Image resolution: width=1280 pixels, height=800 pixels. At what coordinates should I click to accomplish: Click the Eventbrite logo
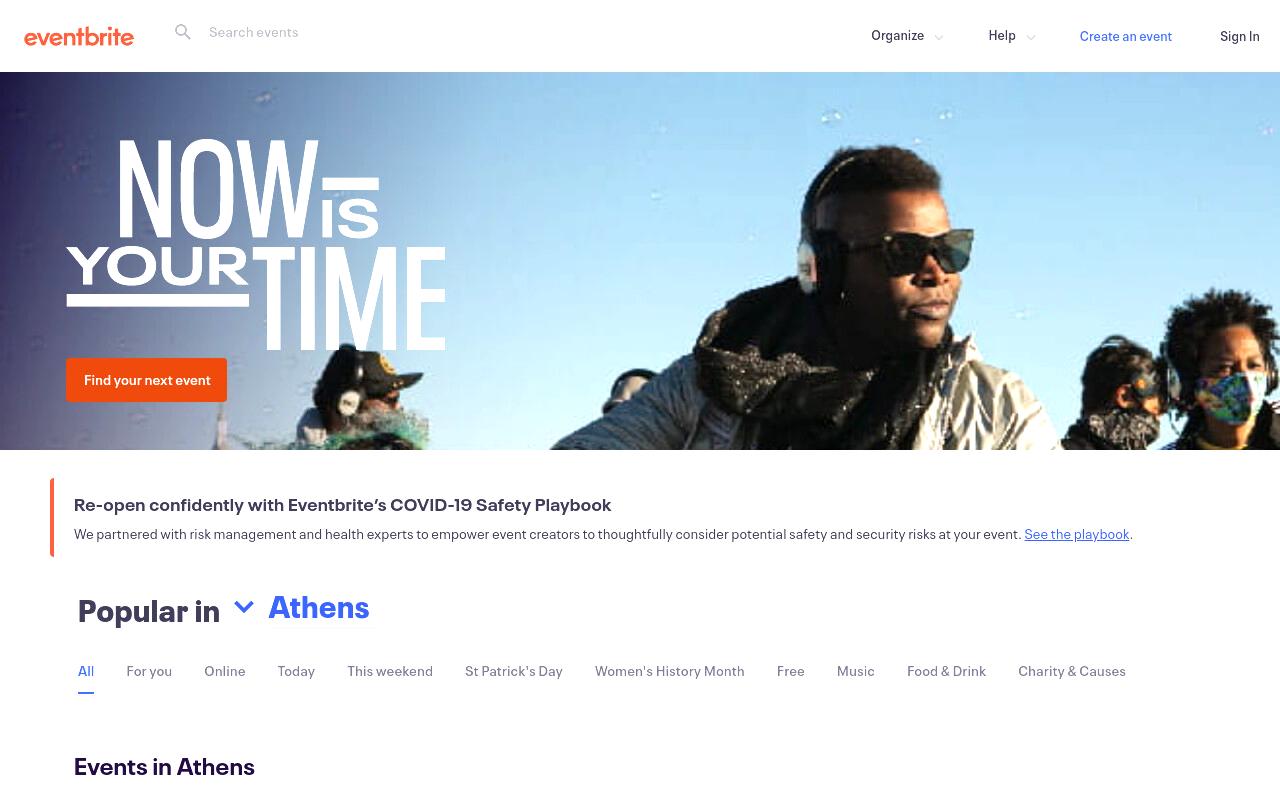(x=79, y=37)
